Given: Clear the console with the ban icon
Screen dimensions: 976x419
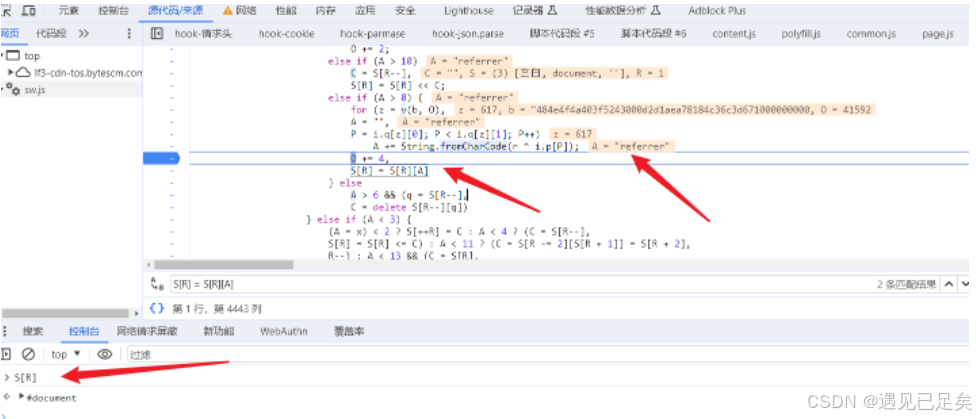Looking at the screenshot, I should pos(28,354).
